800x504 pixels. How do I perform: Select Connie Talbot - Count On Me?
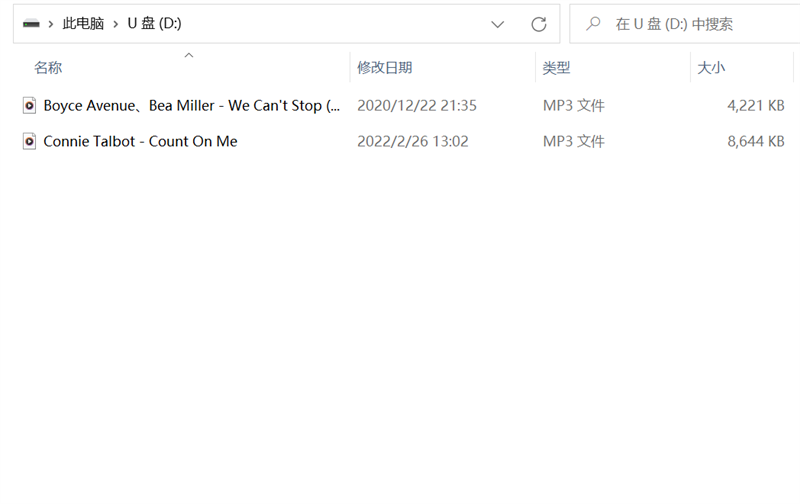tap(140, 142)
